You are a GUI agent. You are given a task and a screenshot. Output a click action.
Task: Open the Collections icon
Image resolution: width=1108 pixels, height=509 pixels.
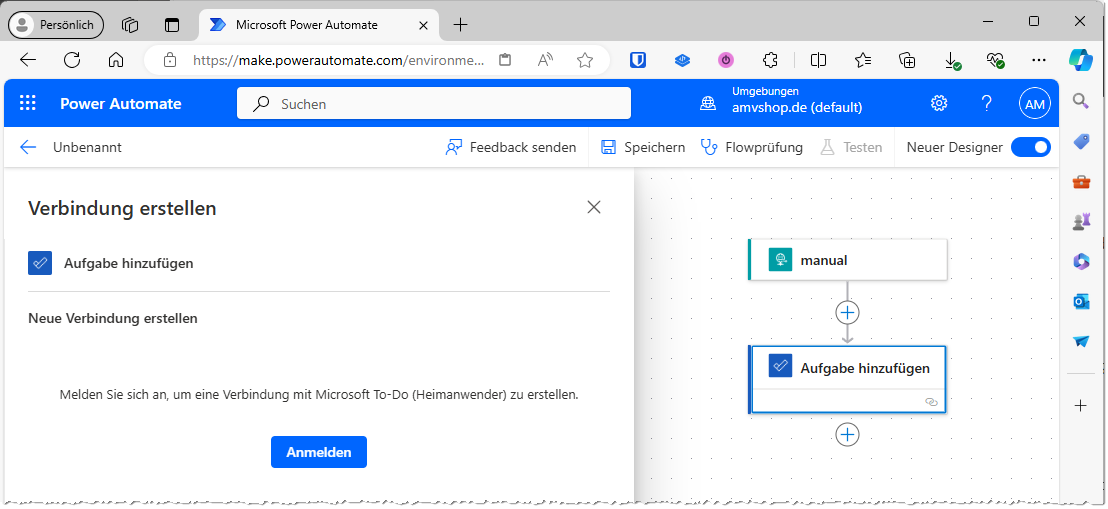click(907, 60)
